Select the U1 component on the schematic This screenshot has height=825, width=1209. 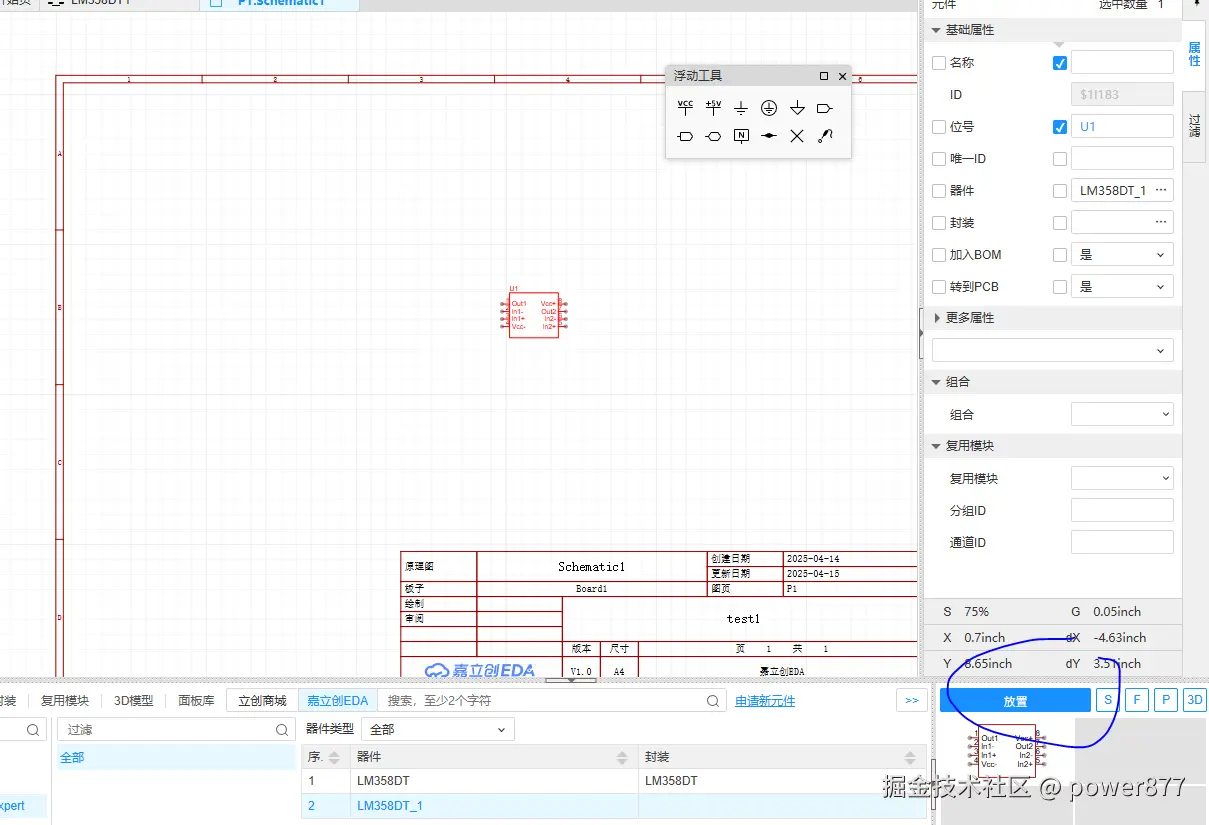(x=534, y=315)
